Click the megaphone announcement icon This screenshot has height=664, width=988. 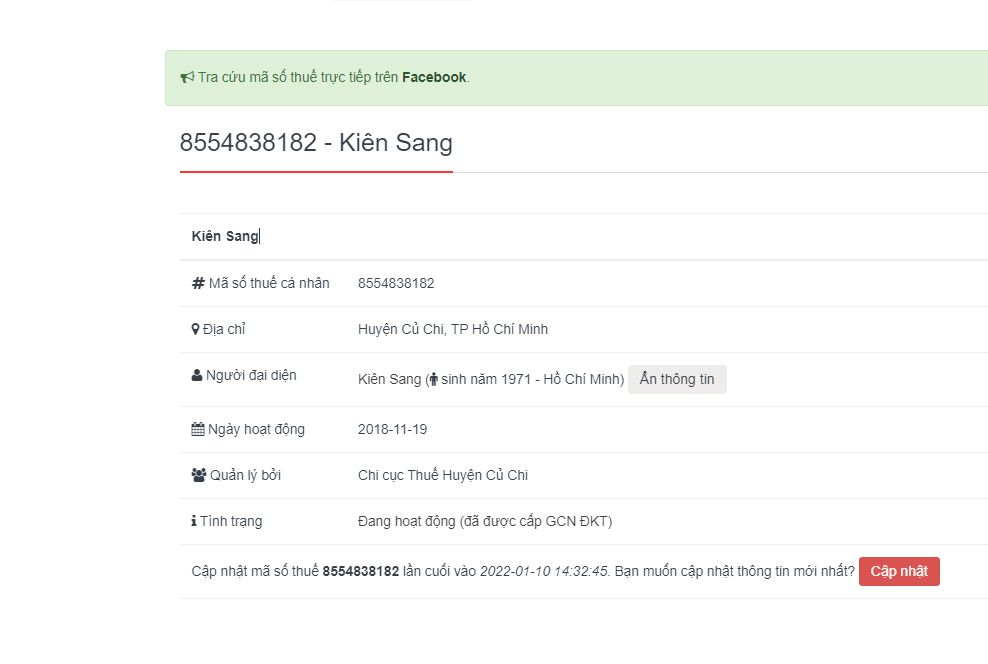click(187, 77)
